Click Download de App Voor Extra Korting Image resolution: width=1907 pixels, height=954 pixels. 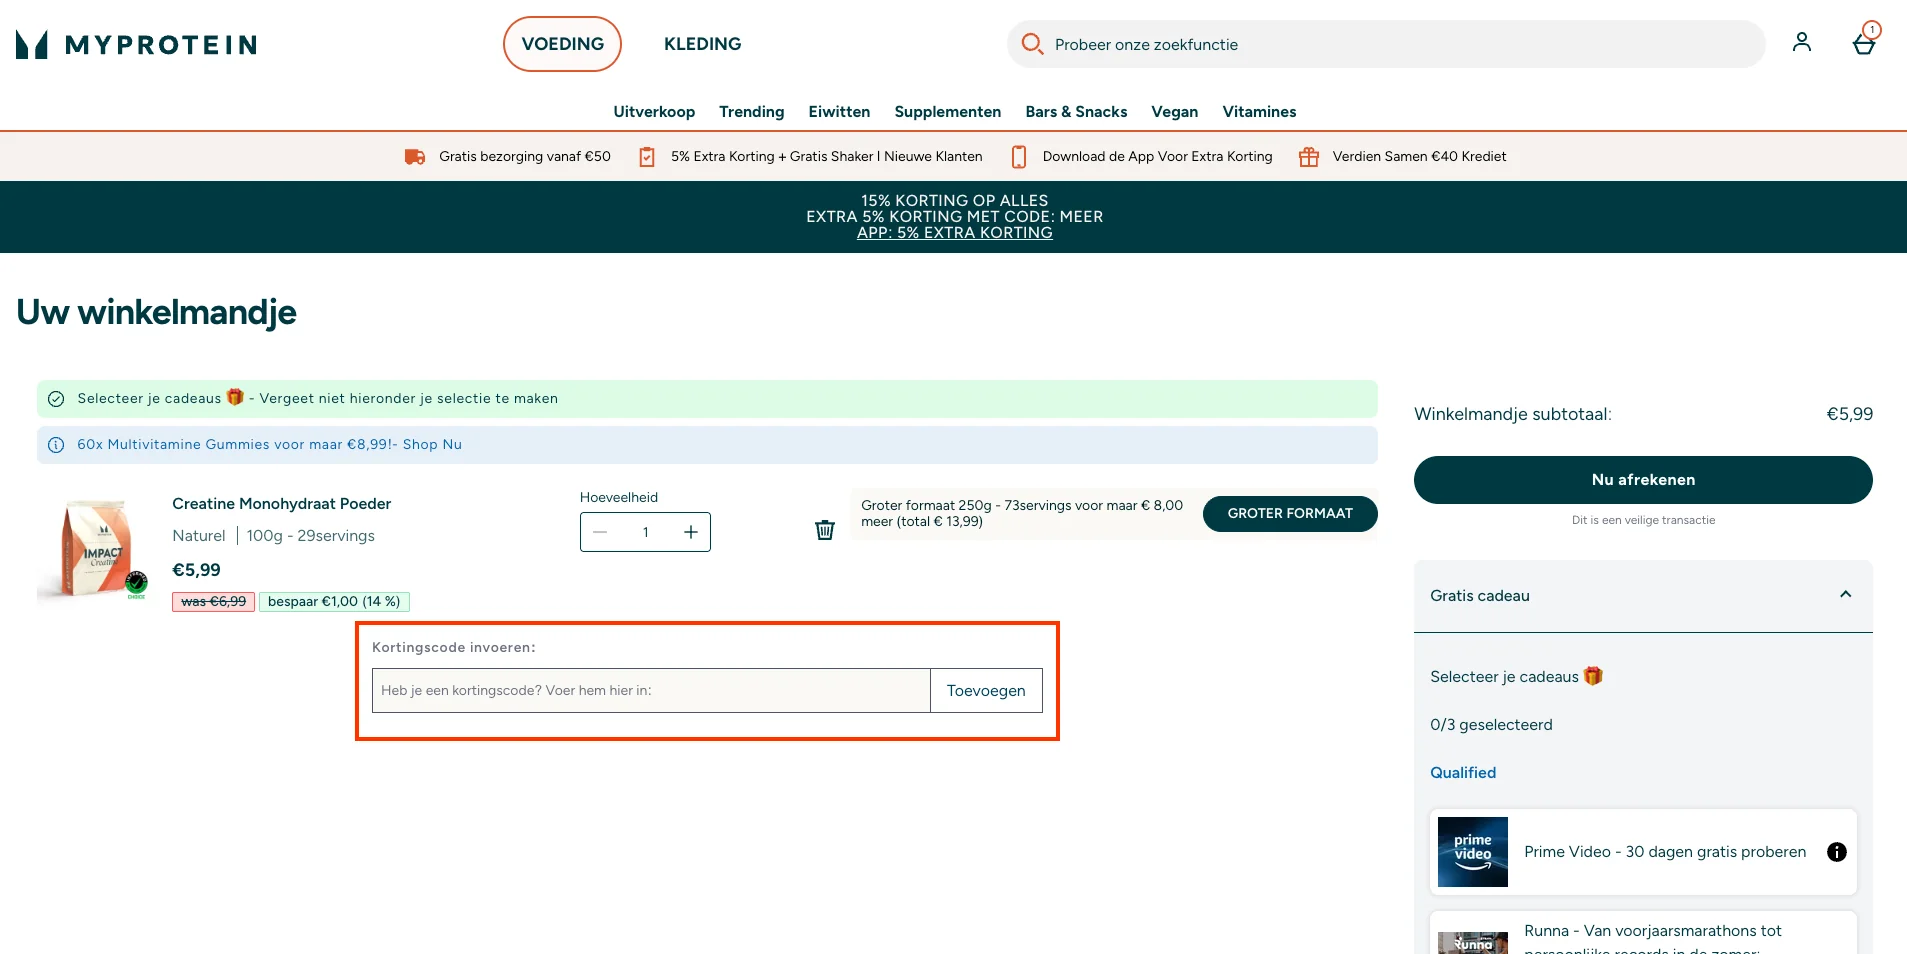(x=1158, y=157)
